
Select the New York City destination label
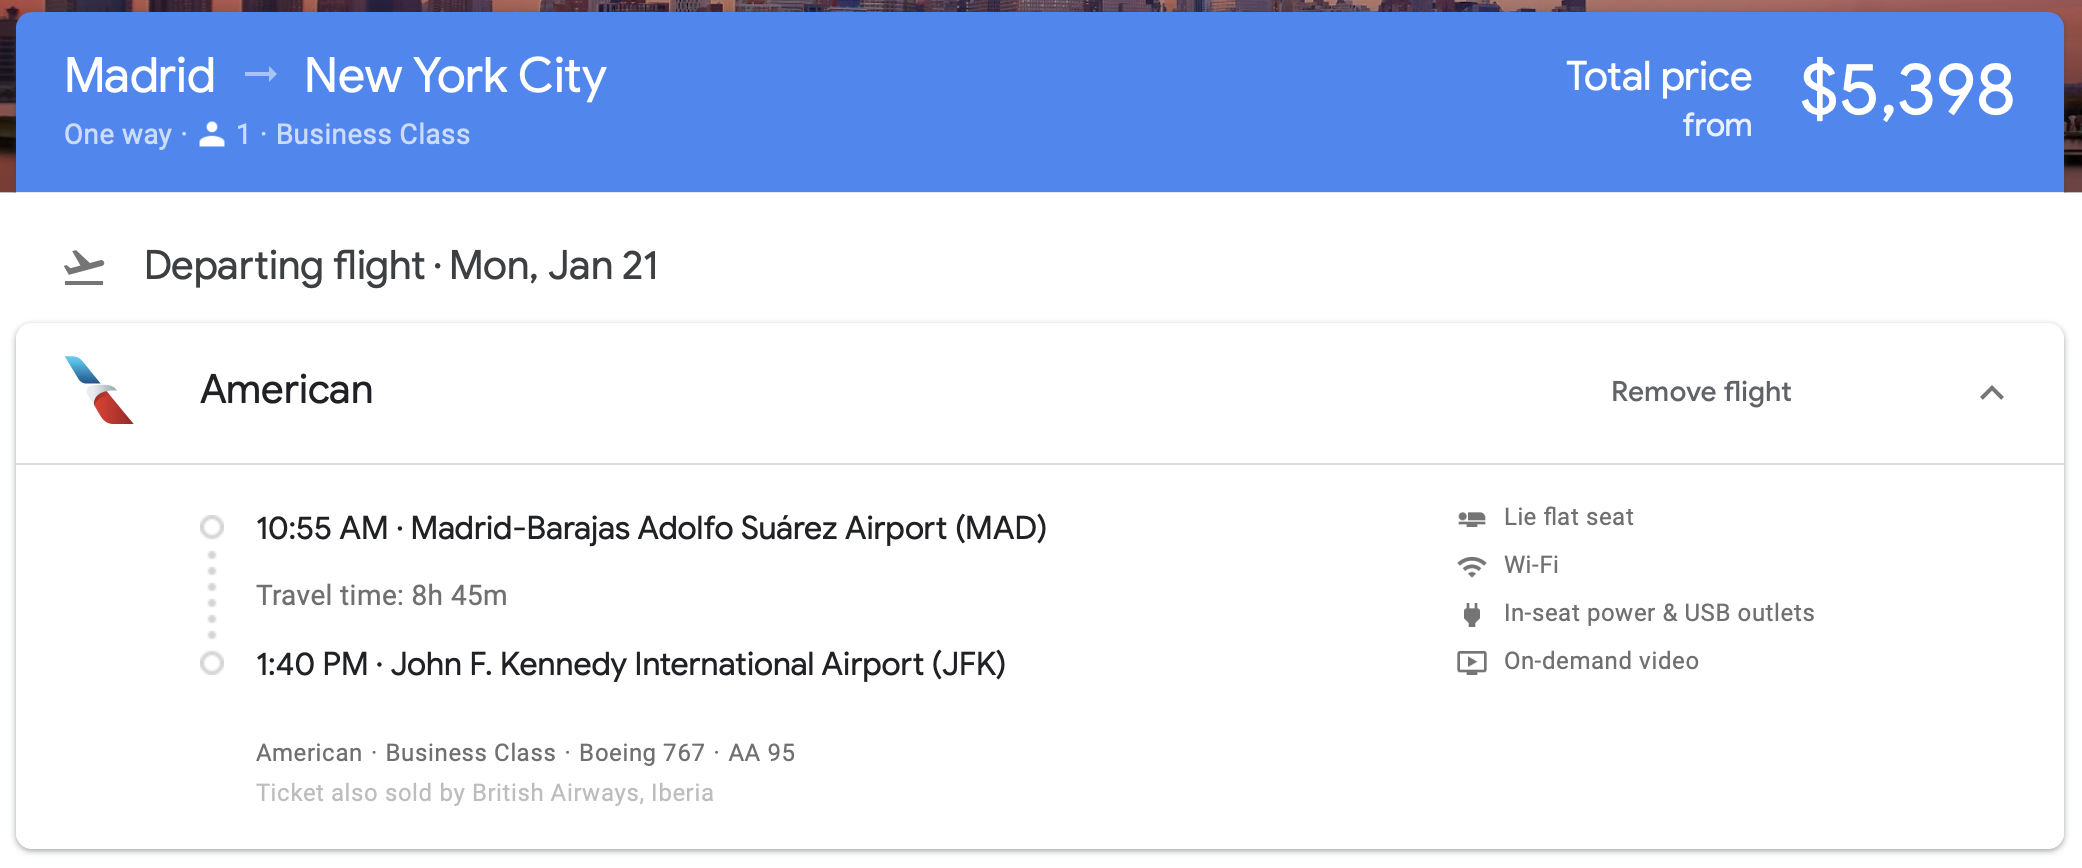pyautogui.click(x=456, y=73)
